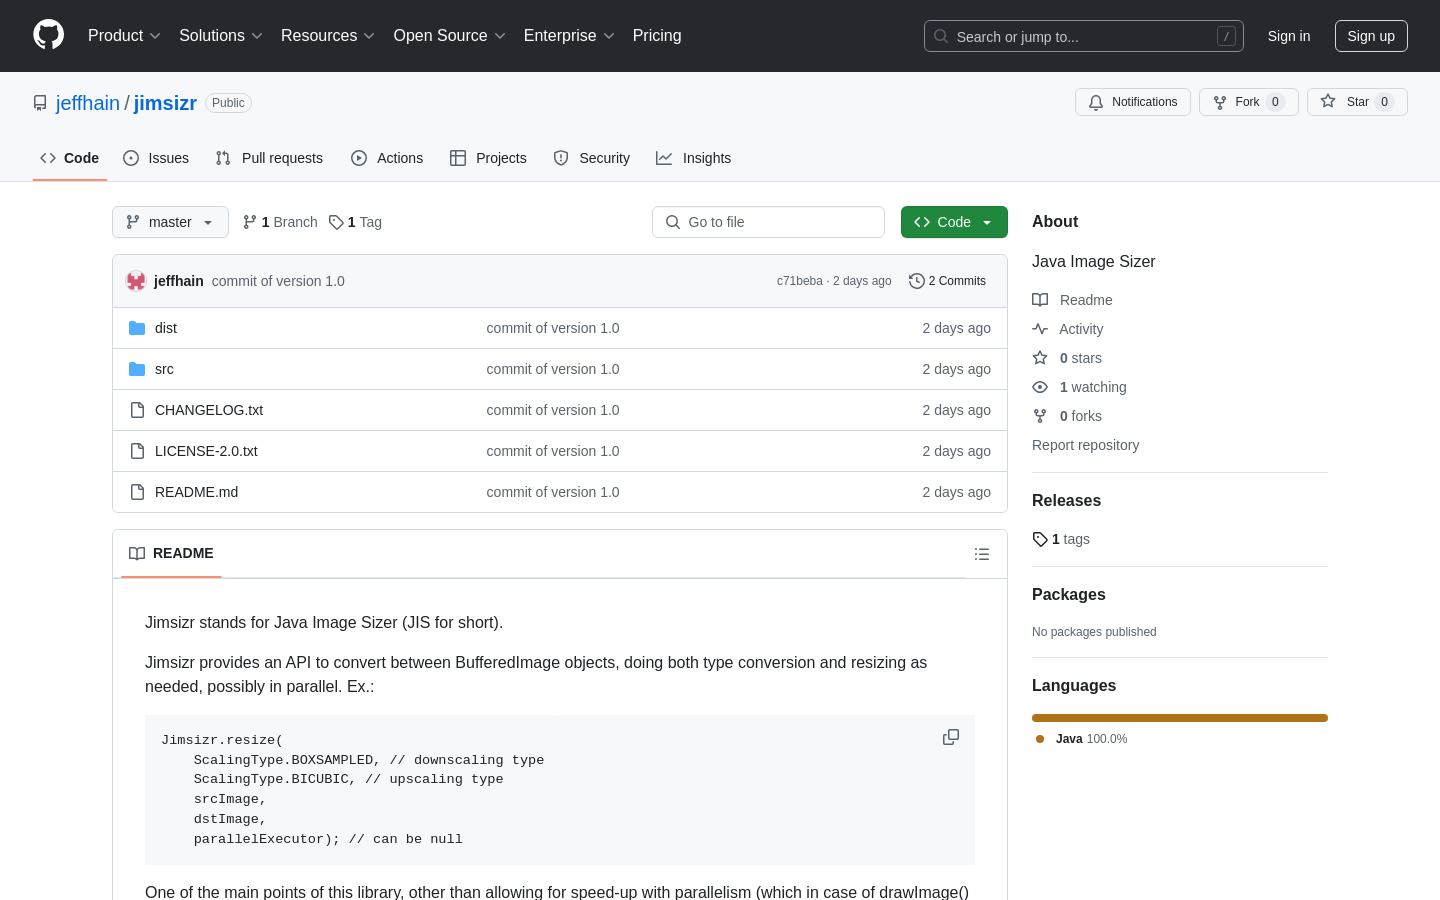Open latest commit message 'commit of version 1.0'
The image size is (1440, 900).
278,281
